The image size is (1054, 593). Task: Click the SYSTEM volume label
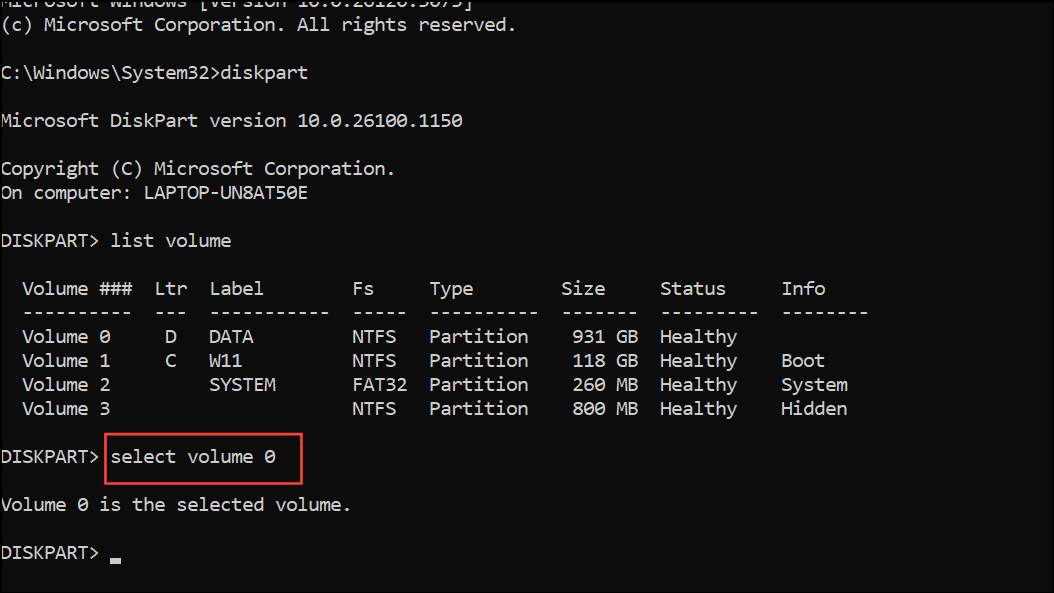coord(242,385)
